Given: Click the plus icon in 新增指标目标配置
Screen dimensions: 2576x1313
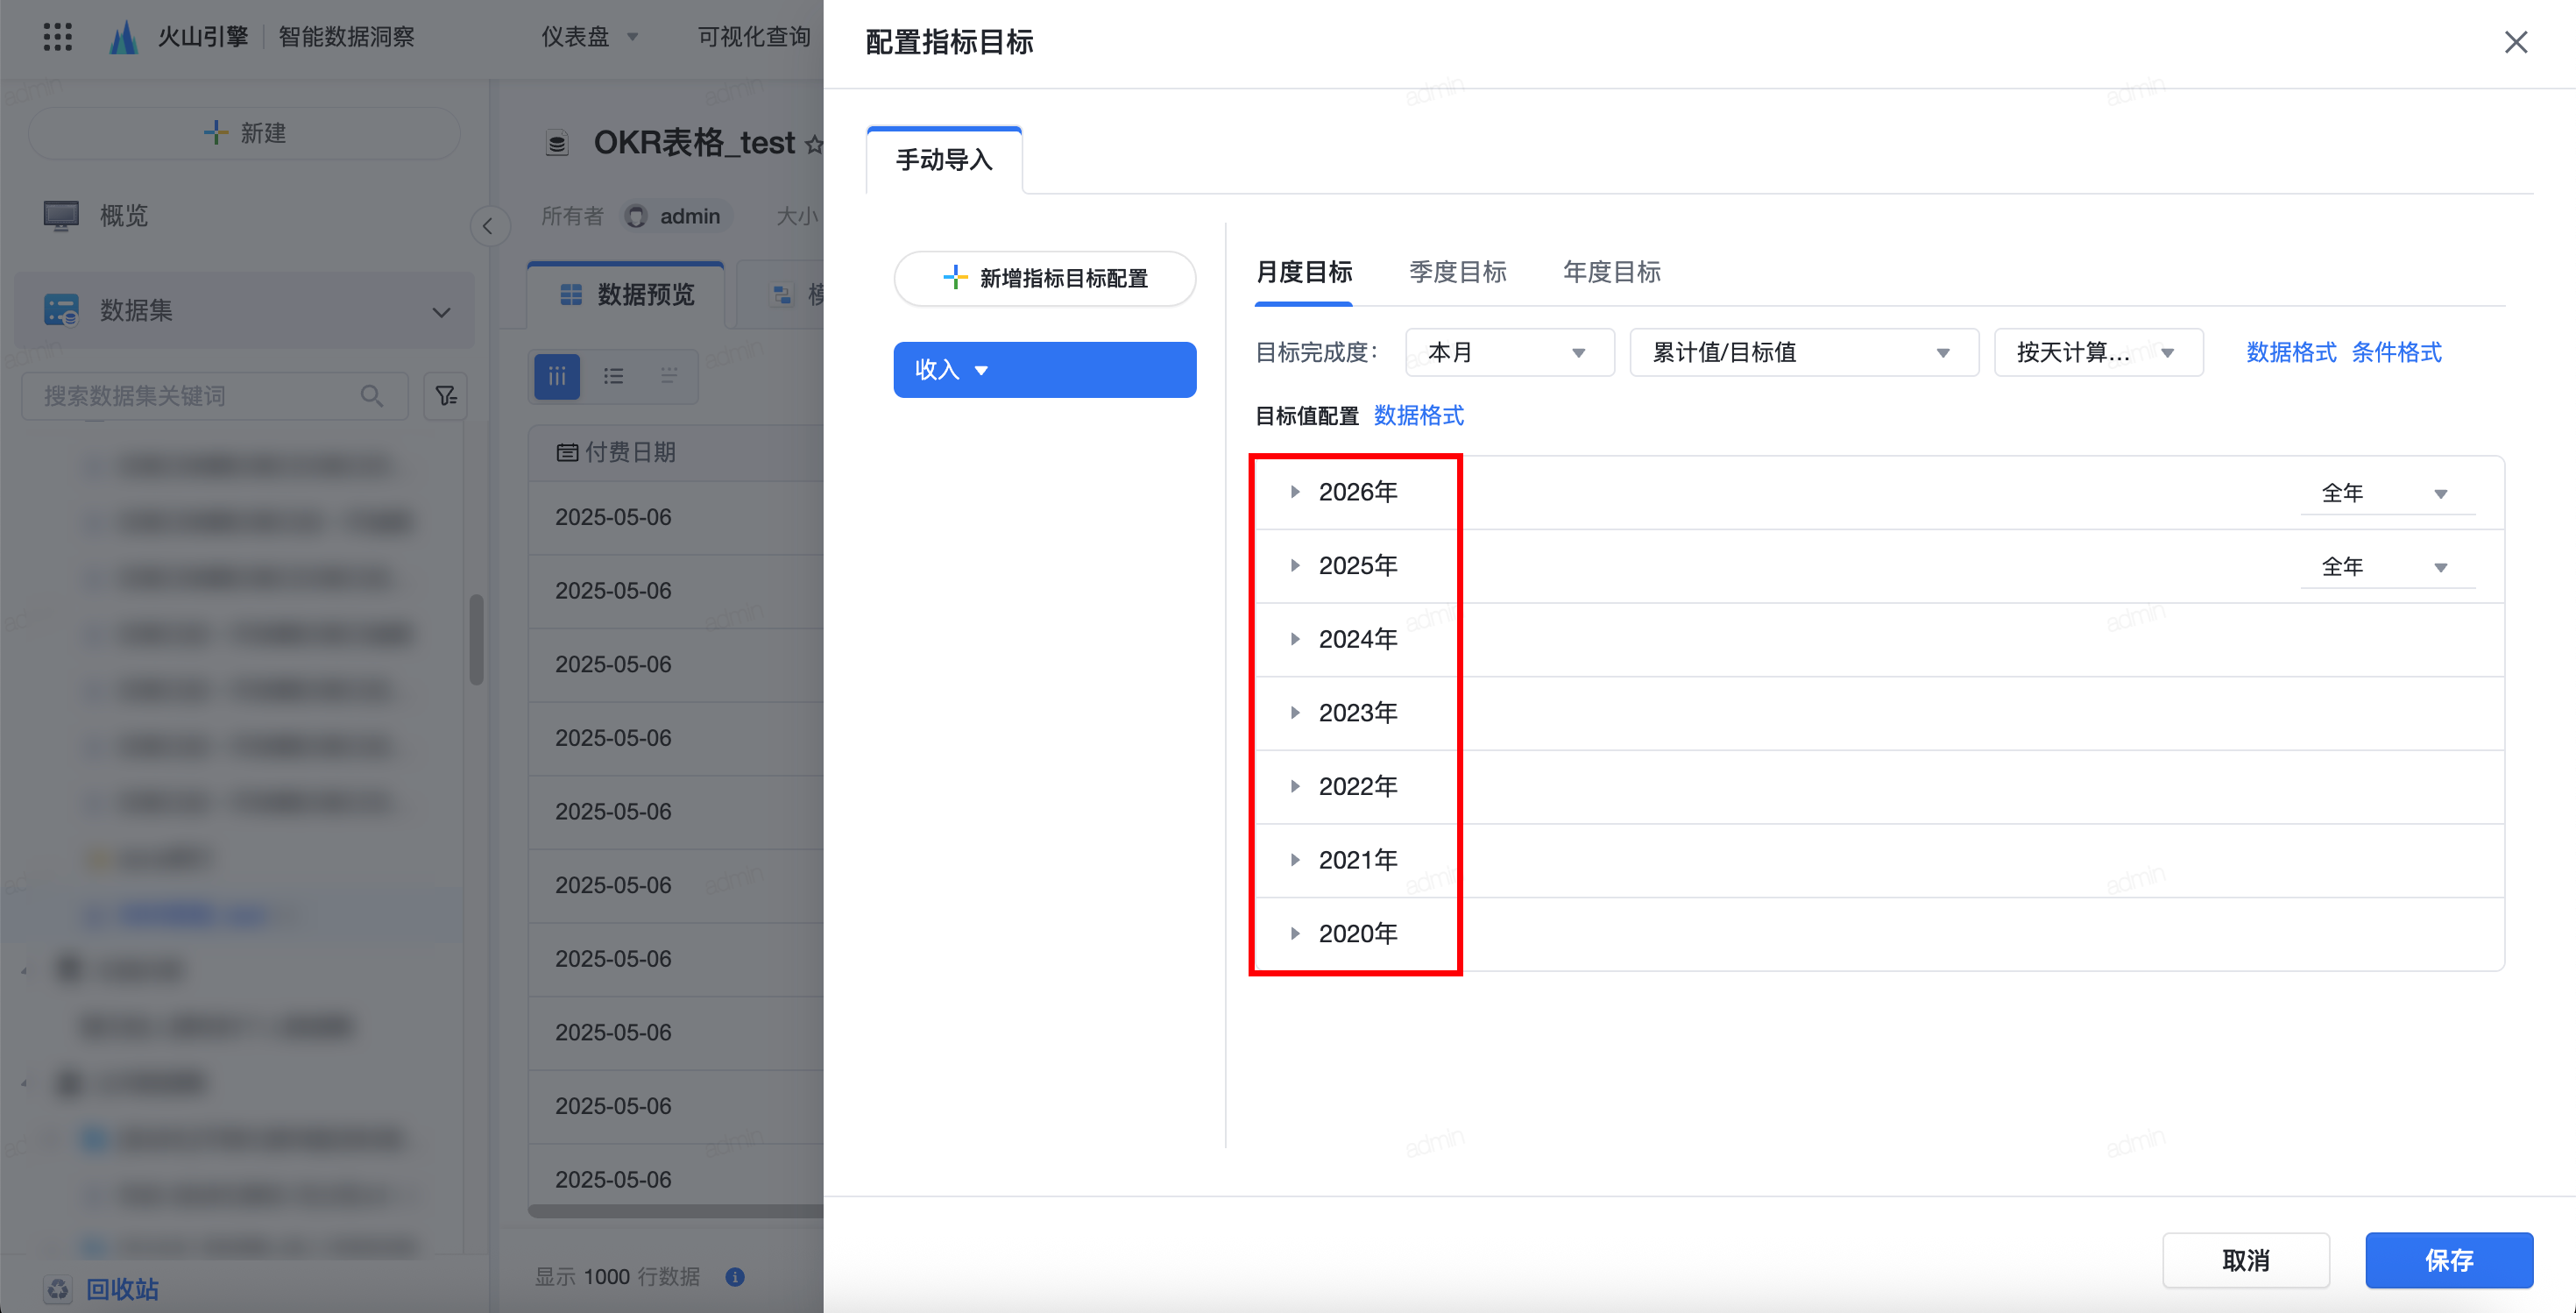Looking at the screenshot, I should (955, 278).
